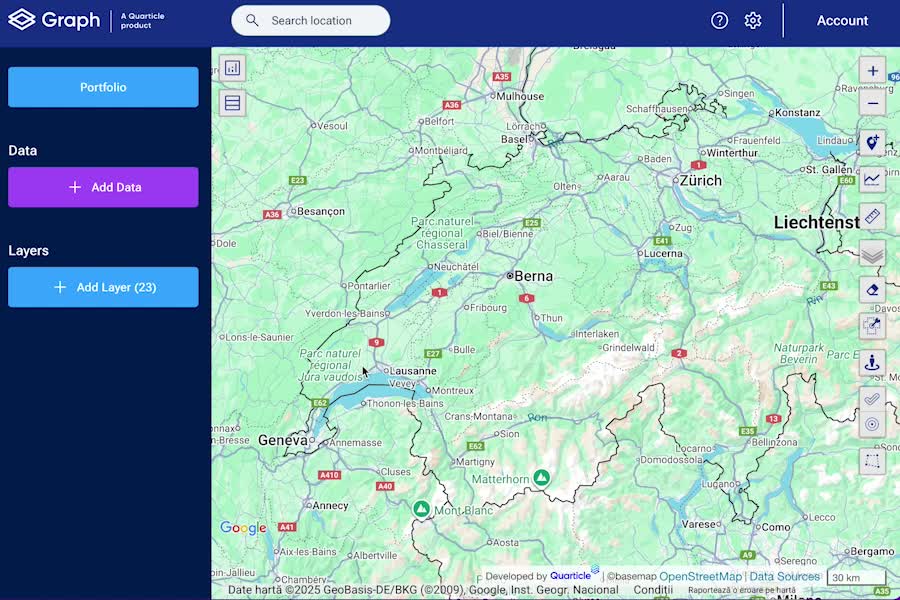This screenshot has height=600, width=900.
Task: Click the Zürich city label
Action: 701,181
